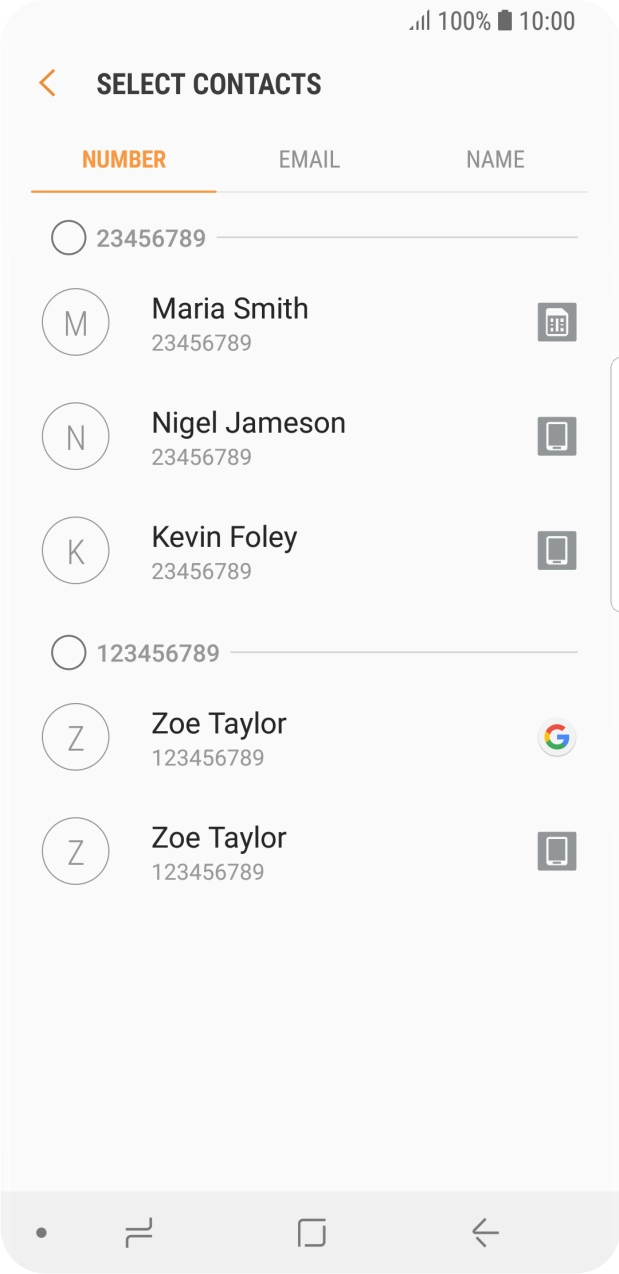Tap the edge panel handle on right side

coord(614,483)
